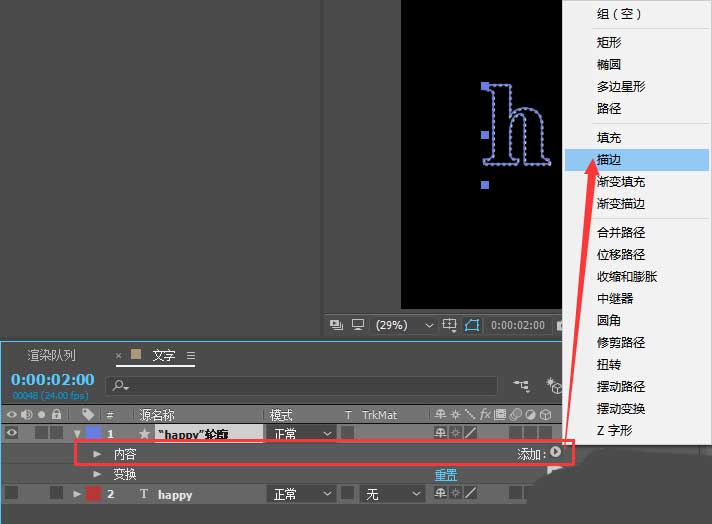Close the 文字 composition tab
The width and height of the screenshot is (712, 524).
tap(119, 356)
